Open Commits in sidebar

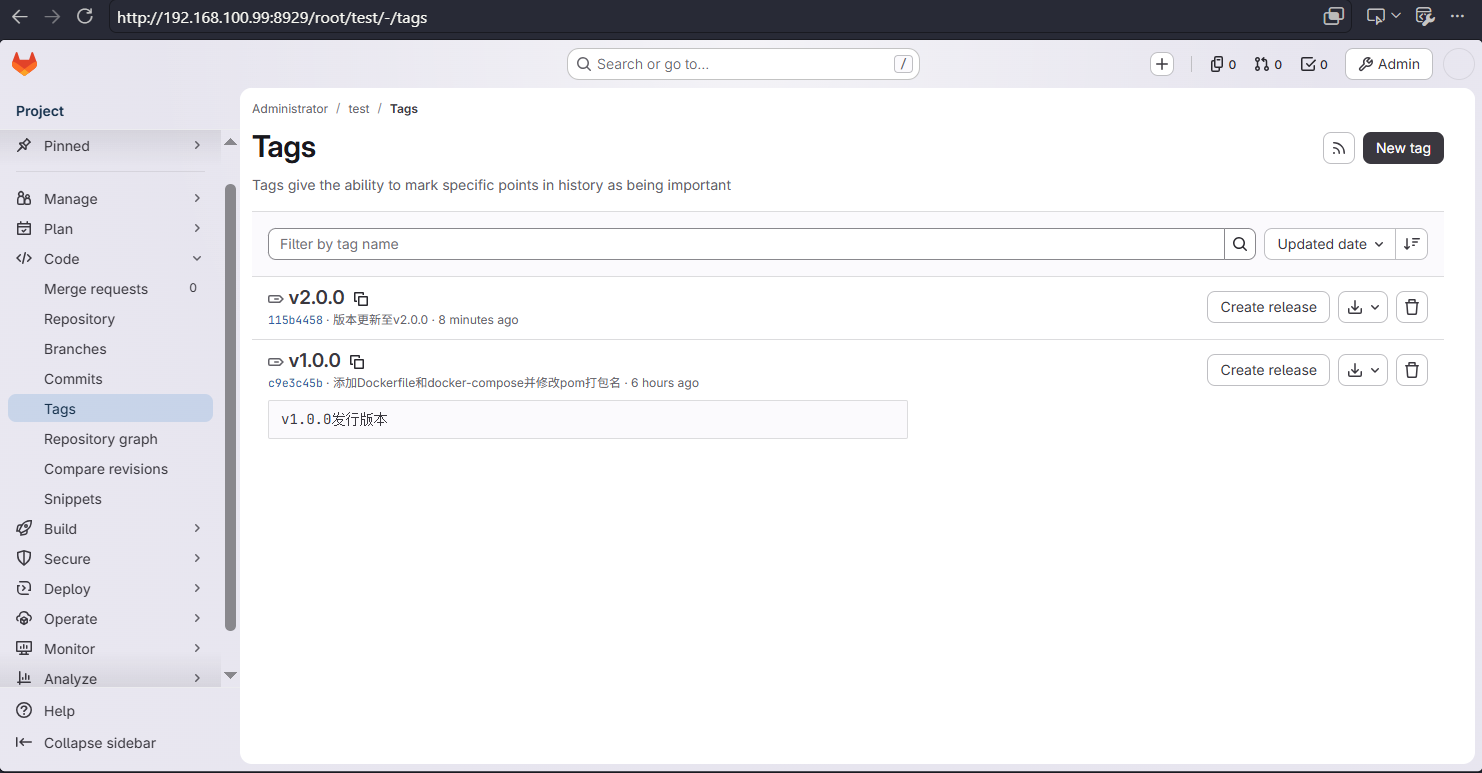110,379
